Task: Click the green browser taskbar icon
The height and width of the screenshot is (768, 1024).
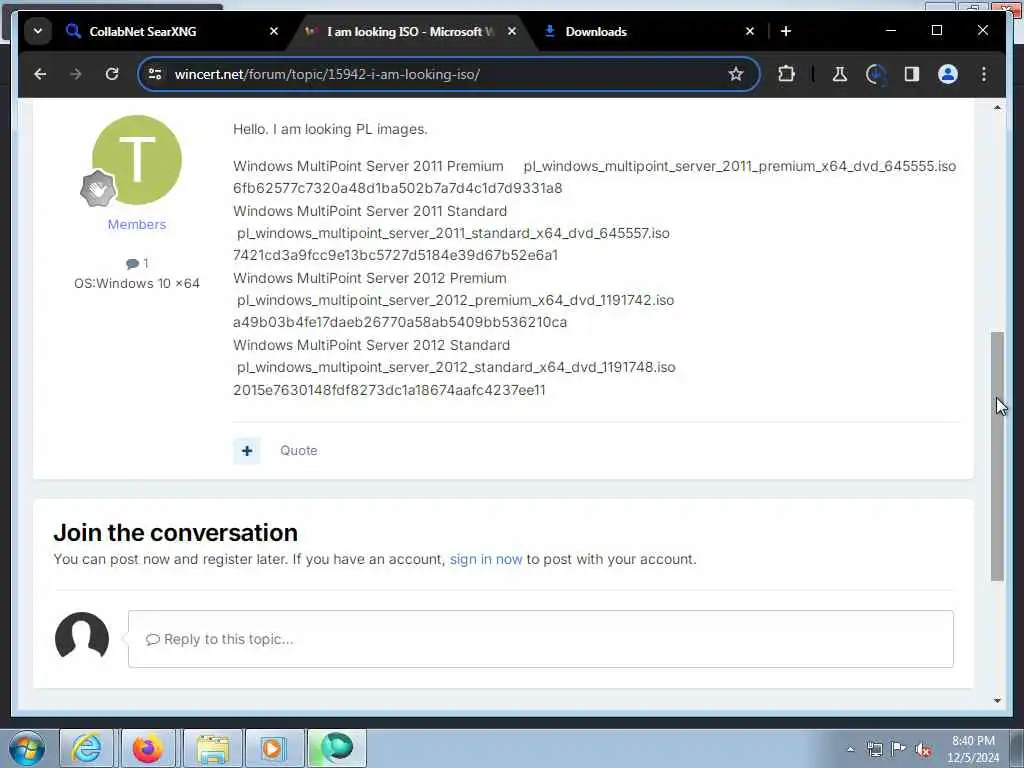Action: coord(337,748)
